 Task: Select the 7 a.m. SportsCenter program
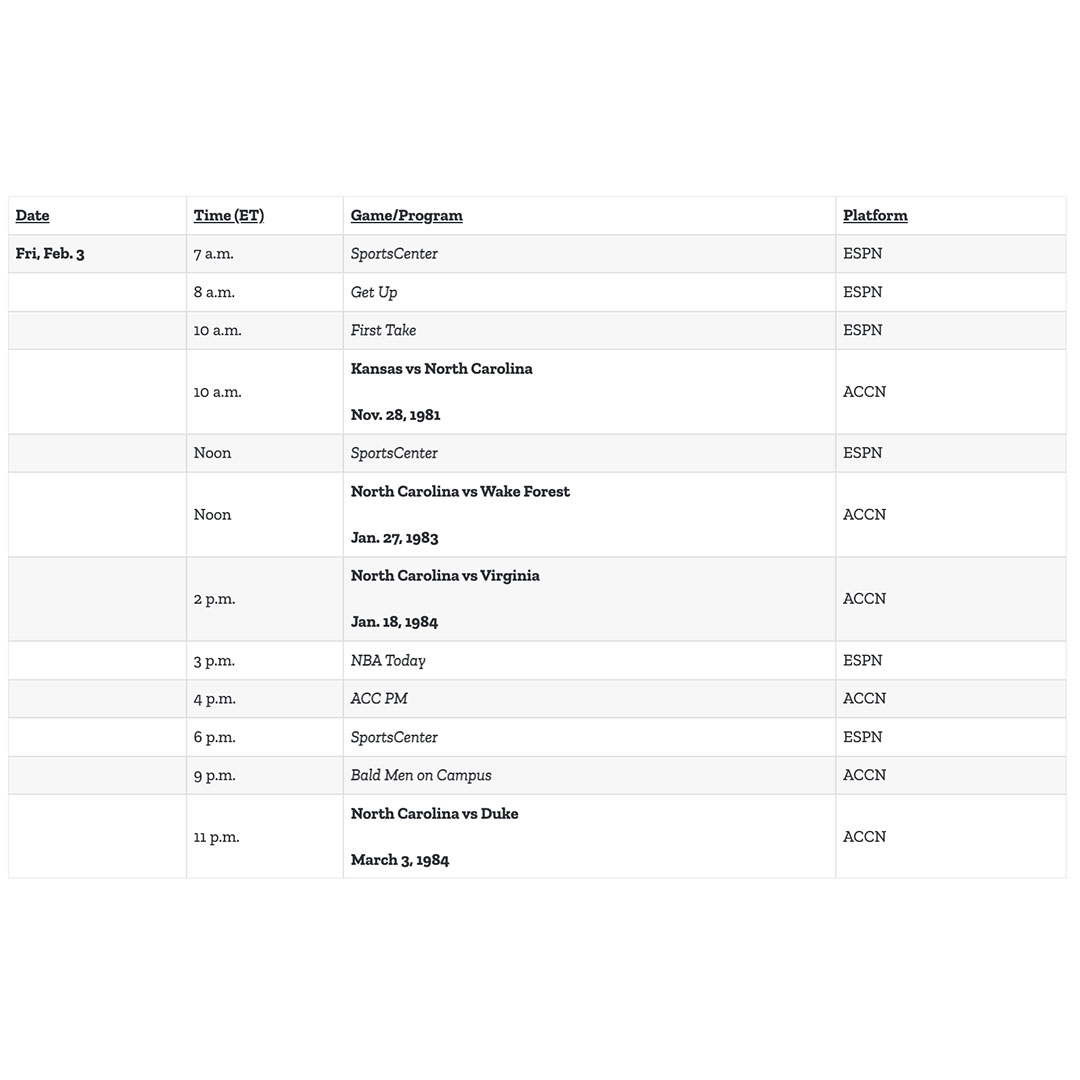point(394,253)
